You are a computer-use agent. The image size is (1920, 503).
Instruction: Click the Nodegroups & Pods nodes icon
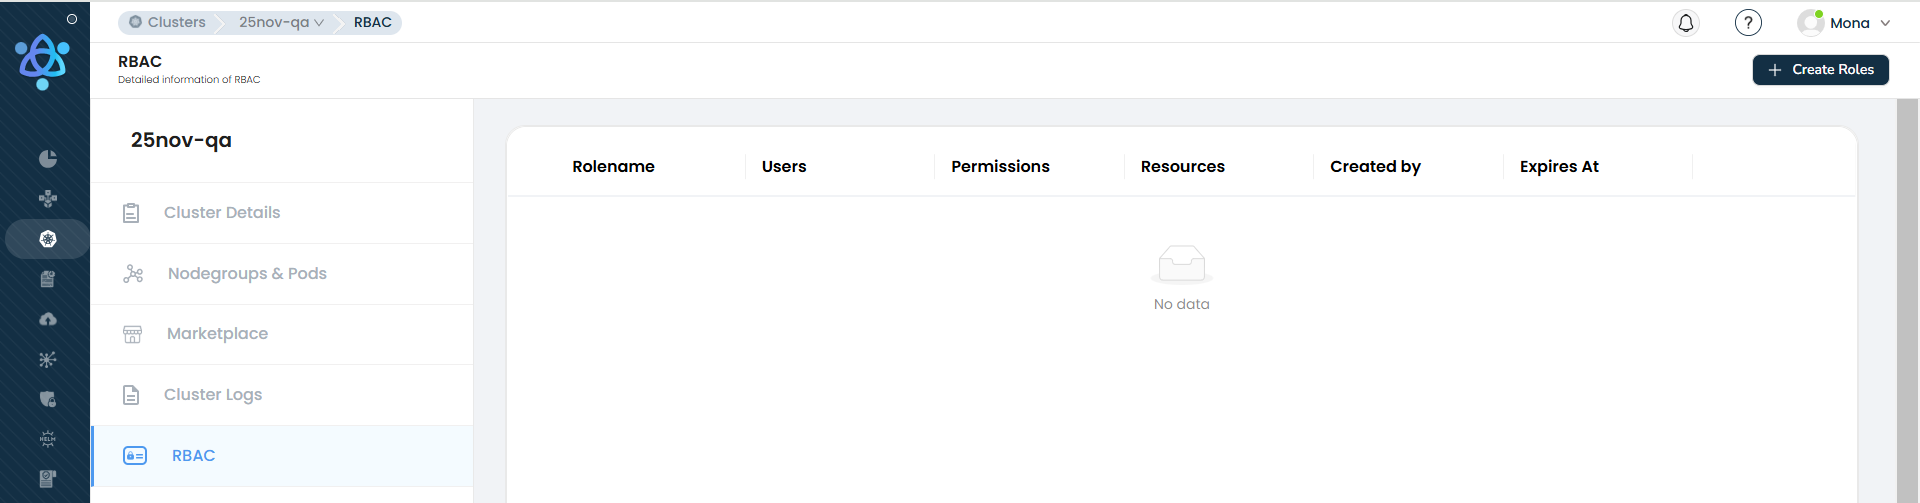click(x=133, y=274)
